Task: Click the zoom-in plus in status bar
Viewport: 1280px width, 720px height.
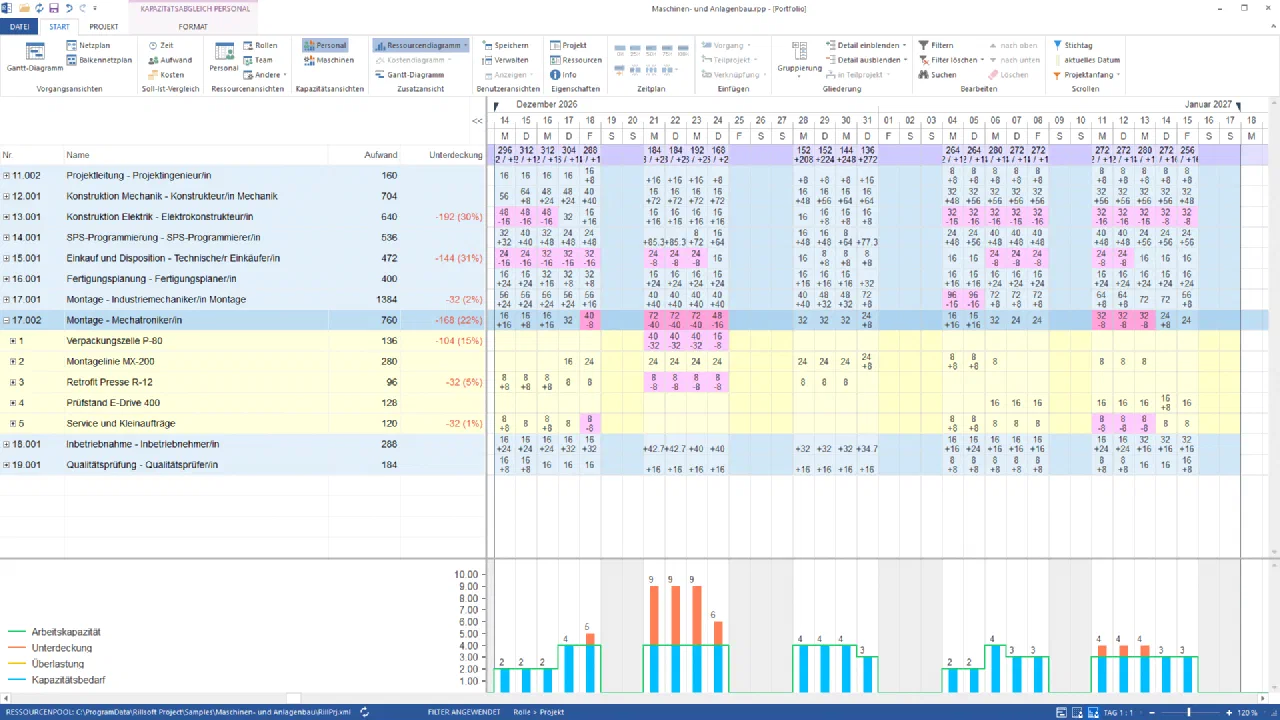Action: click(1228, 712)
